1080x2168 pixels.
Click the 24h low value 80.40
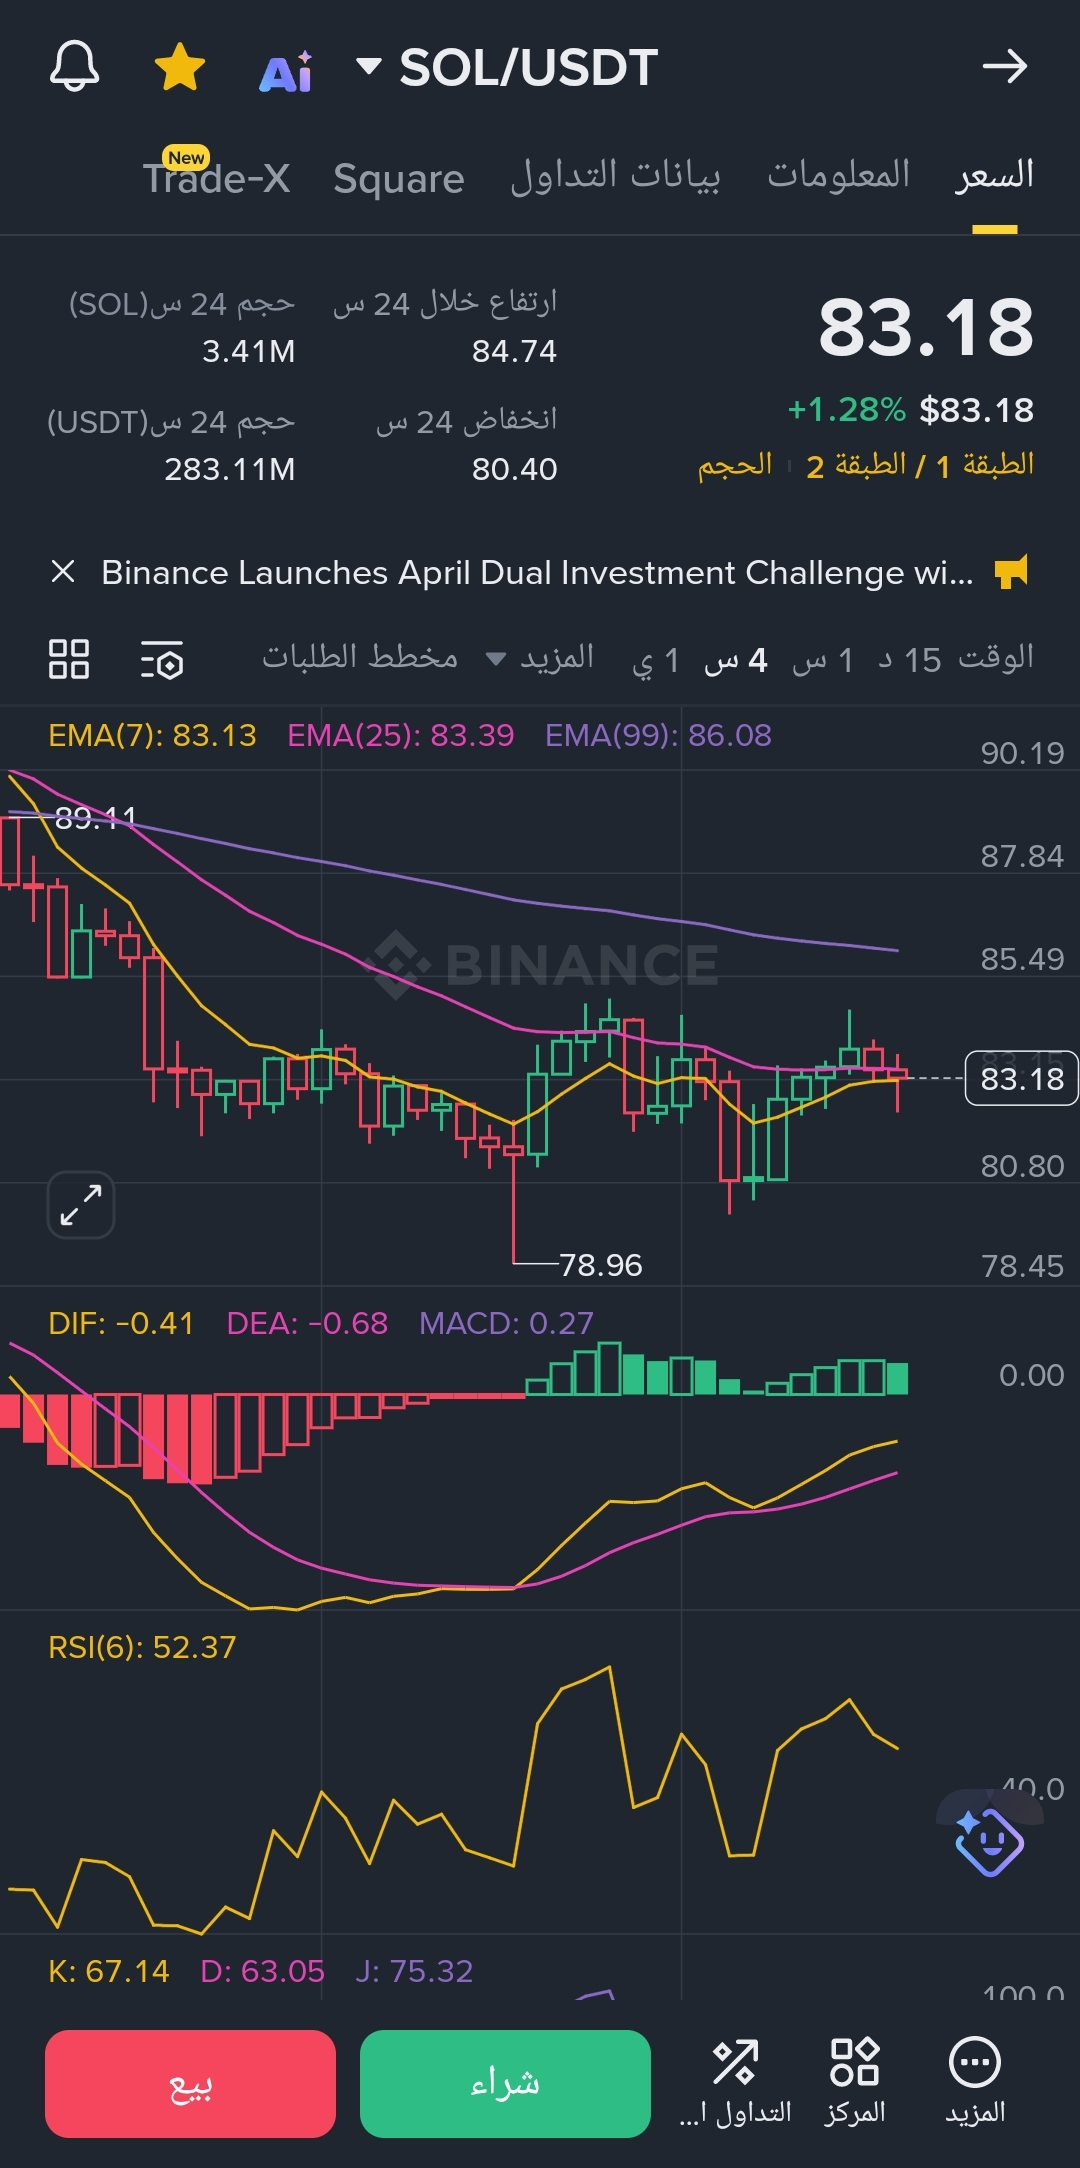[514, 470]
